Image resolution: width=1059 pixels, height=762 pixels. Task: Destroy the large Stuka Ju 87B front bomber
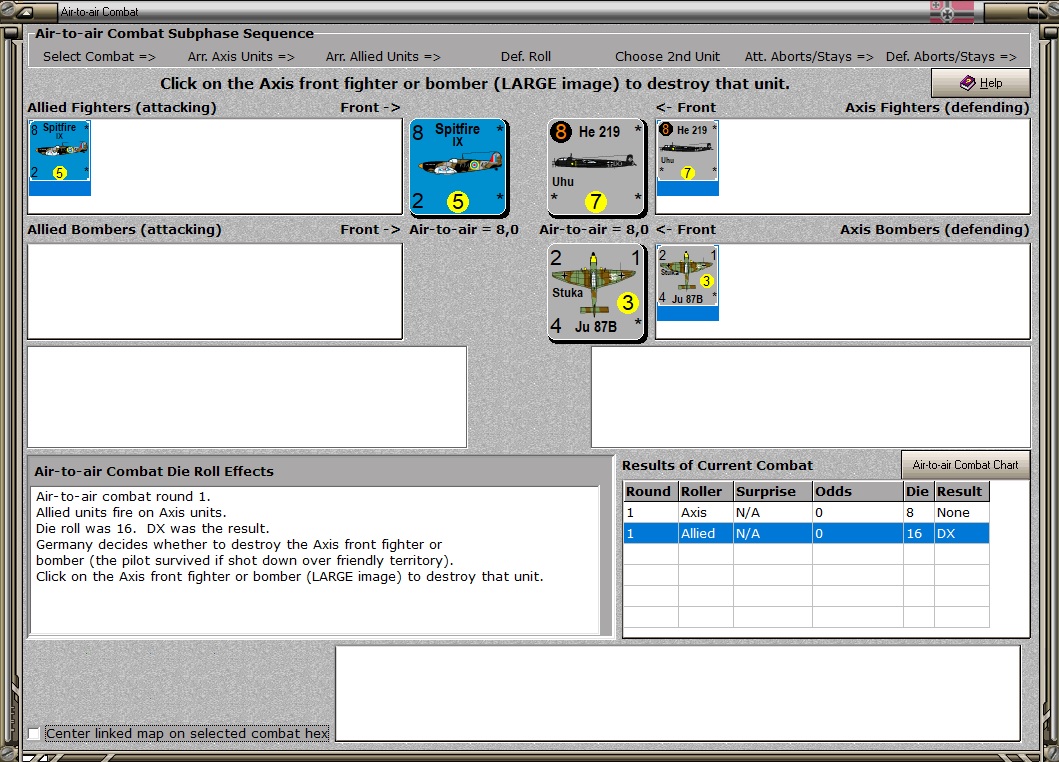tap(596, 293)
